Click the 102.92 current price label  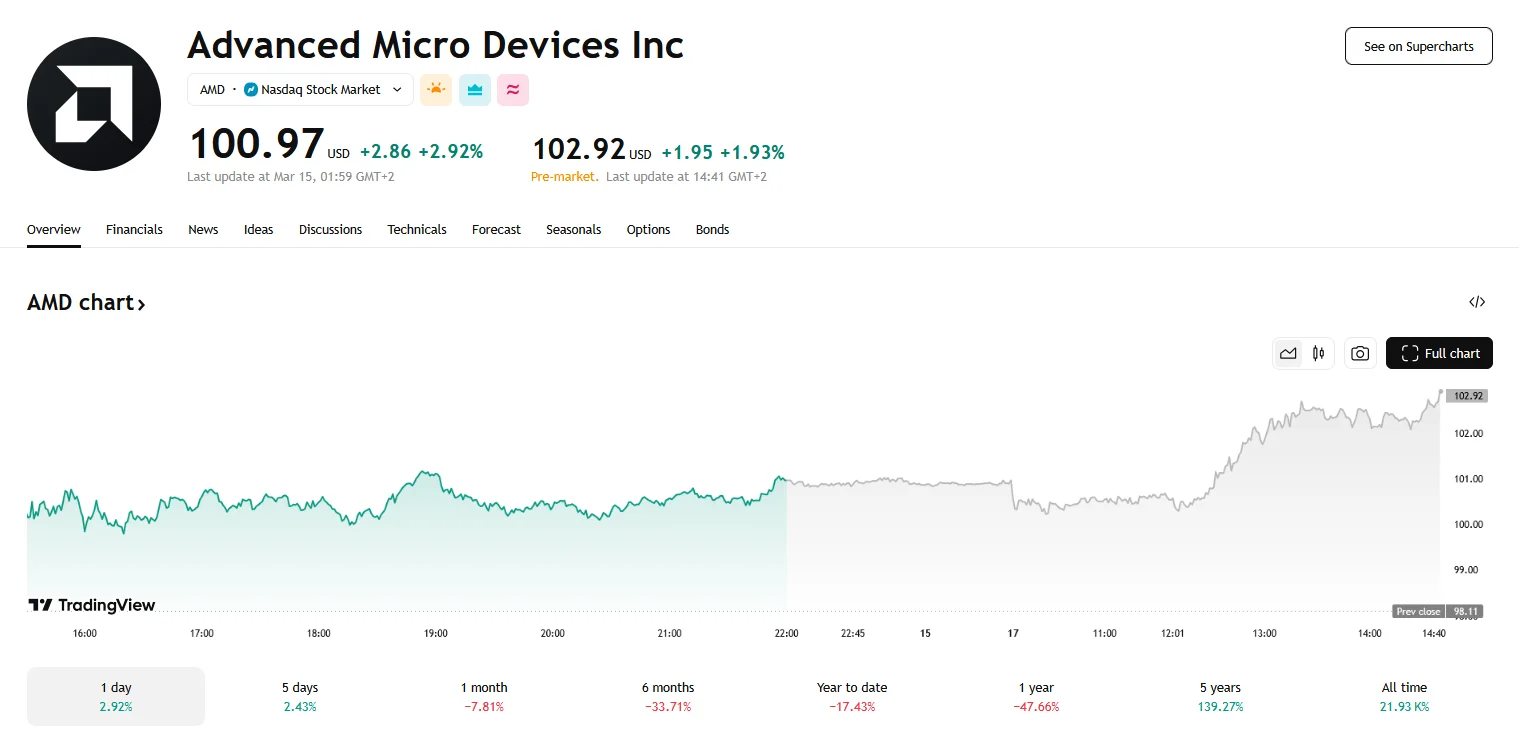(x=1467, y=396)
